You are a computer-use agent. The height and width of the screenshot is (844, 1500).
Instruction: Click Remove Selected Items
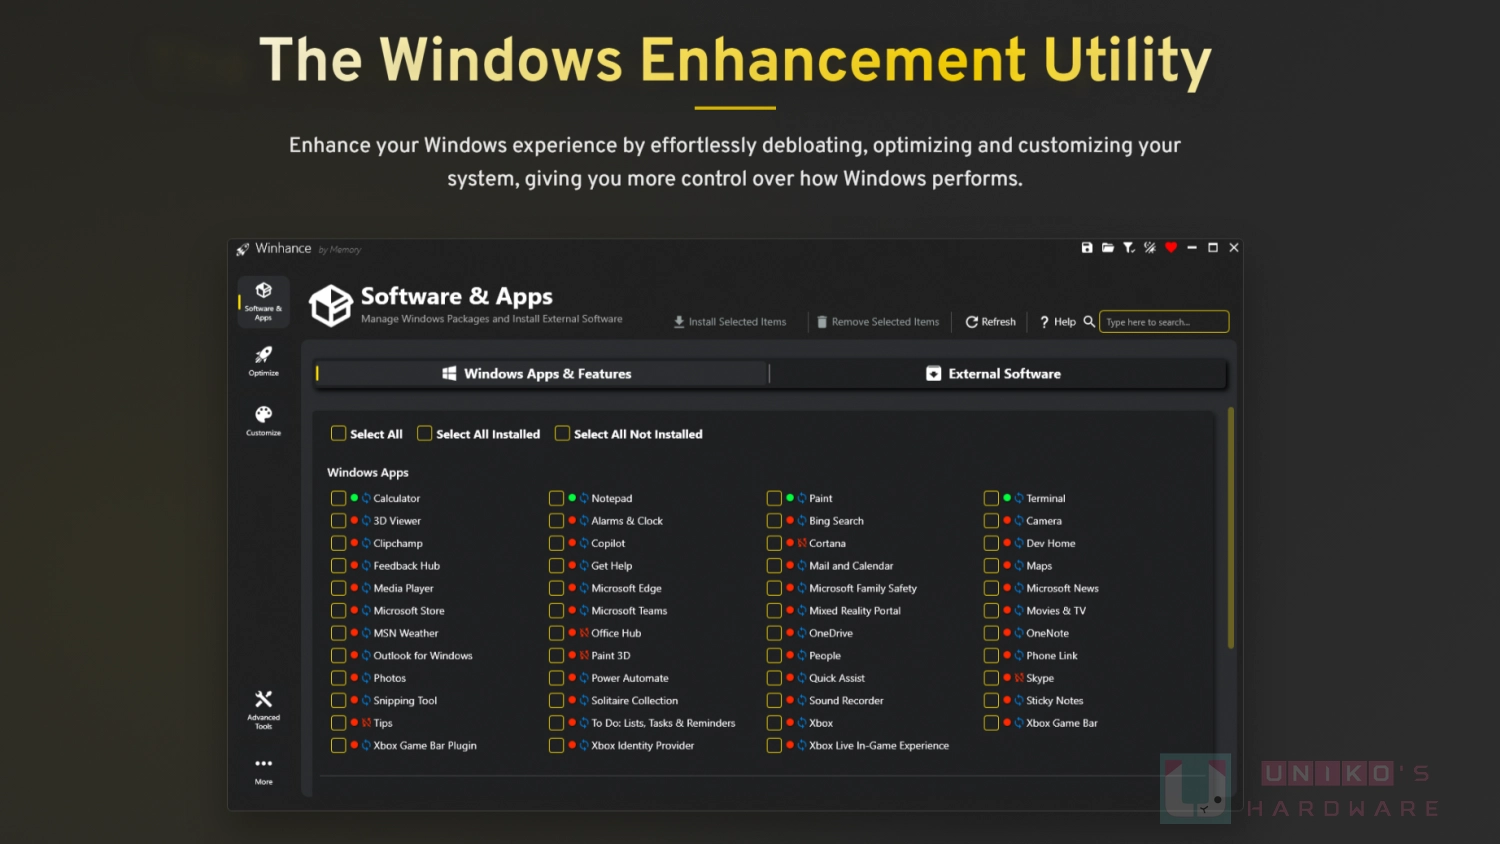pos(878,322)
